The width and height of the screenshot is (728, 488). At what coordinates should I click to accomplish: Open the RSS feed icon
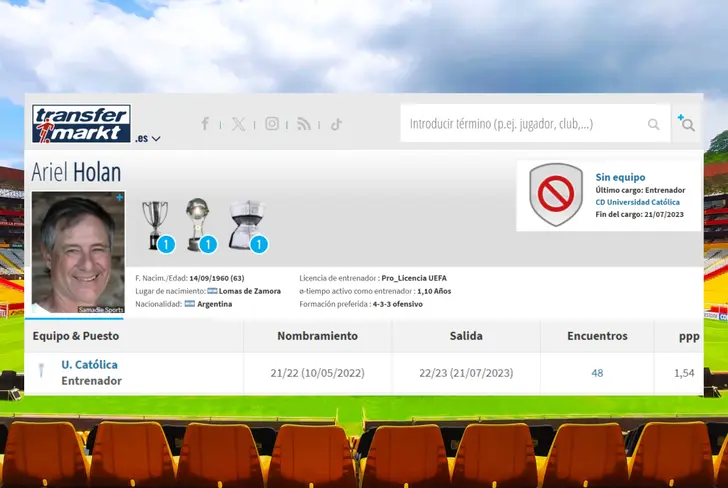304,124
